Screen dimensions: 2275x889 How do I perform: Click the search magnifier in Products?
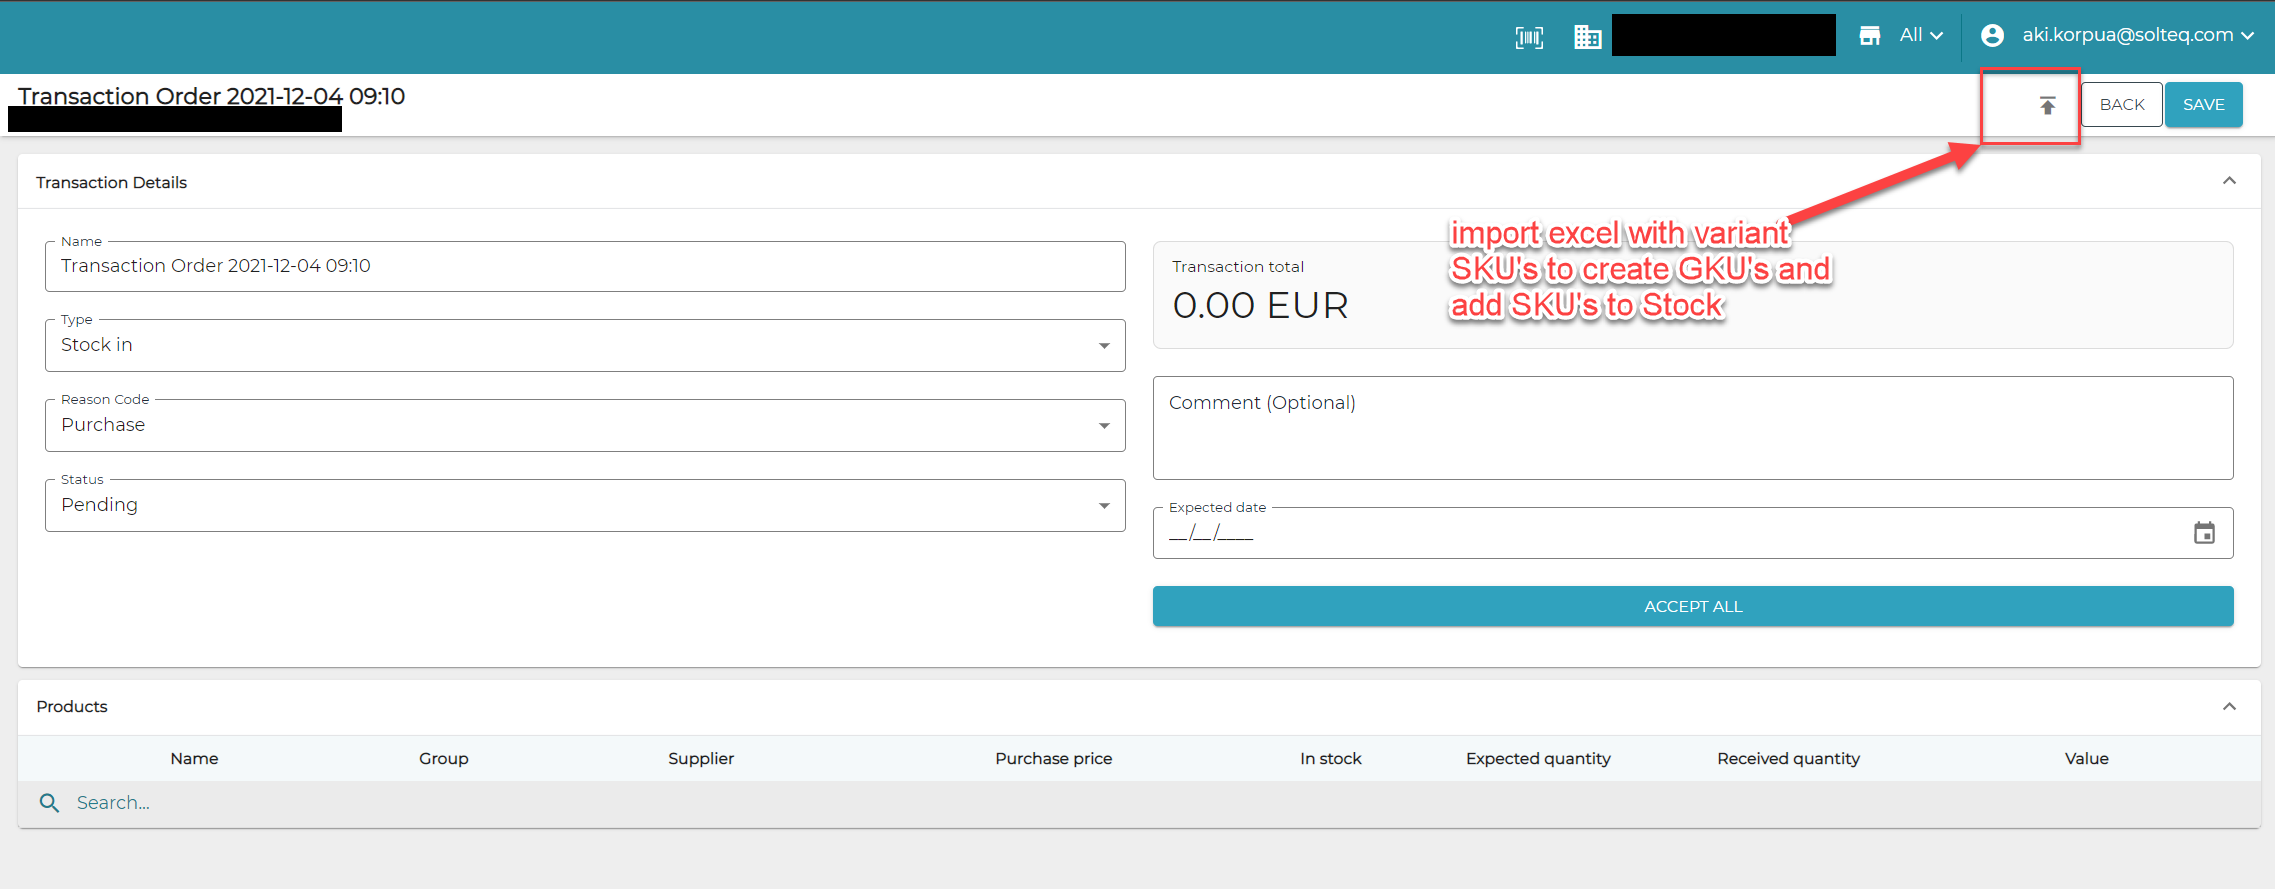[x=49, y=803]
